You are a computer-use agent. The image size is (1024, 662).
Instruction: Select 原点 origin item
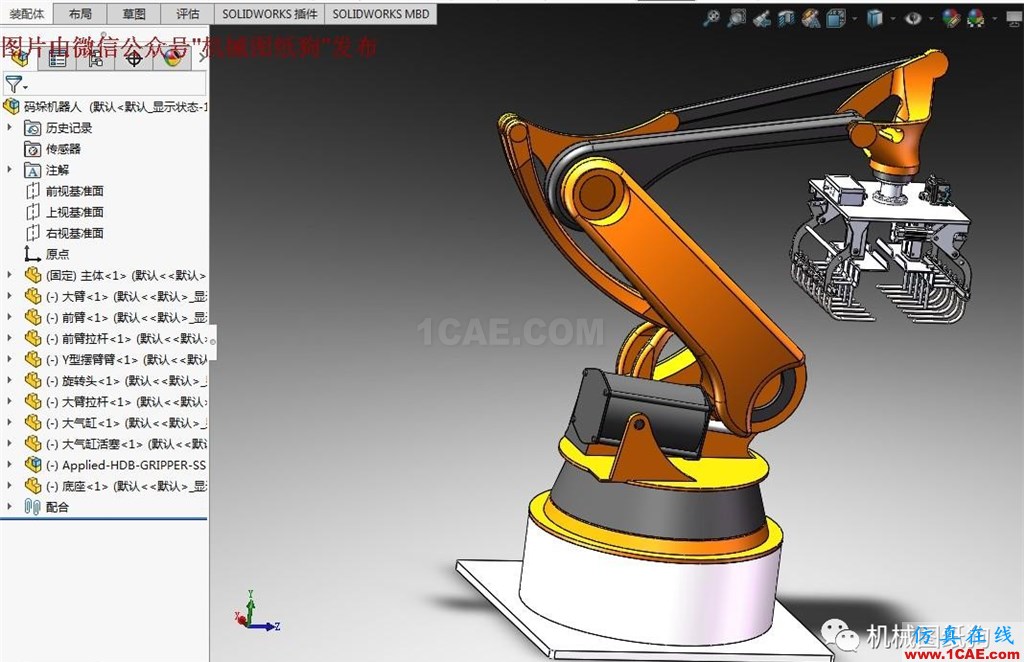point(47,253)
